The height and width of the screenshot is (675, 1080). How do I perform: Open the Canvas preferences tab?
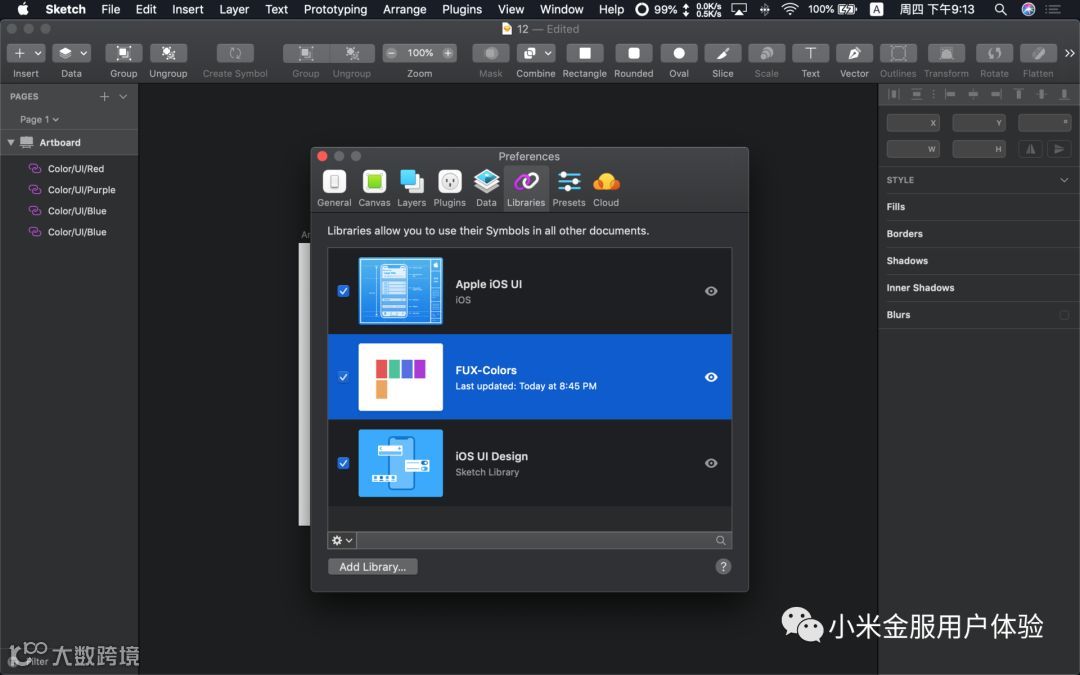[374, 188]
